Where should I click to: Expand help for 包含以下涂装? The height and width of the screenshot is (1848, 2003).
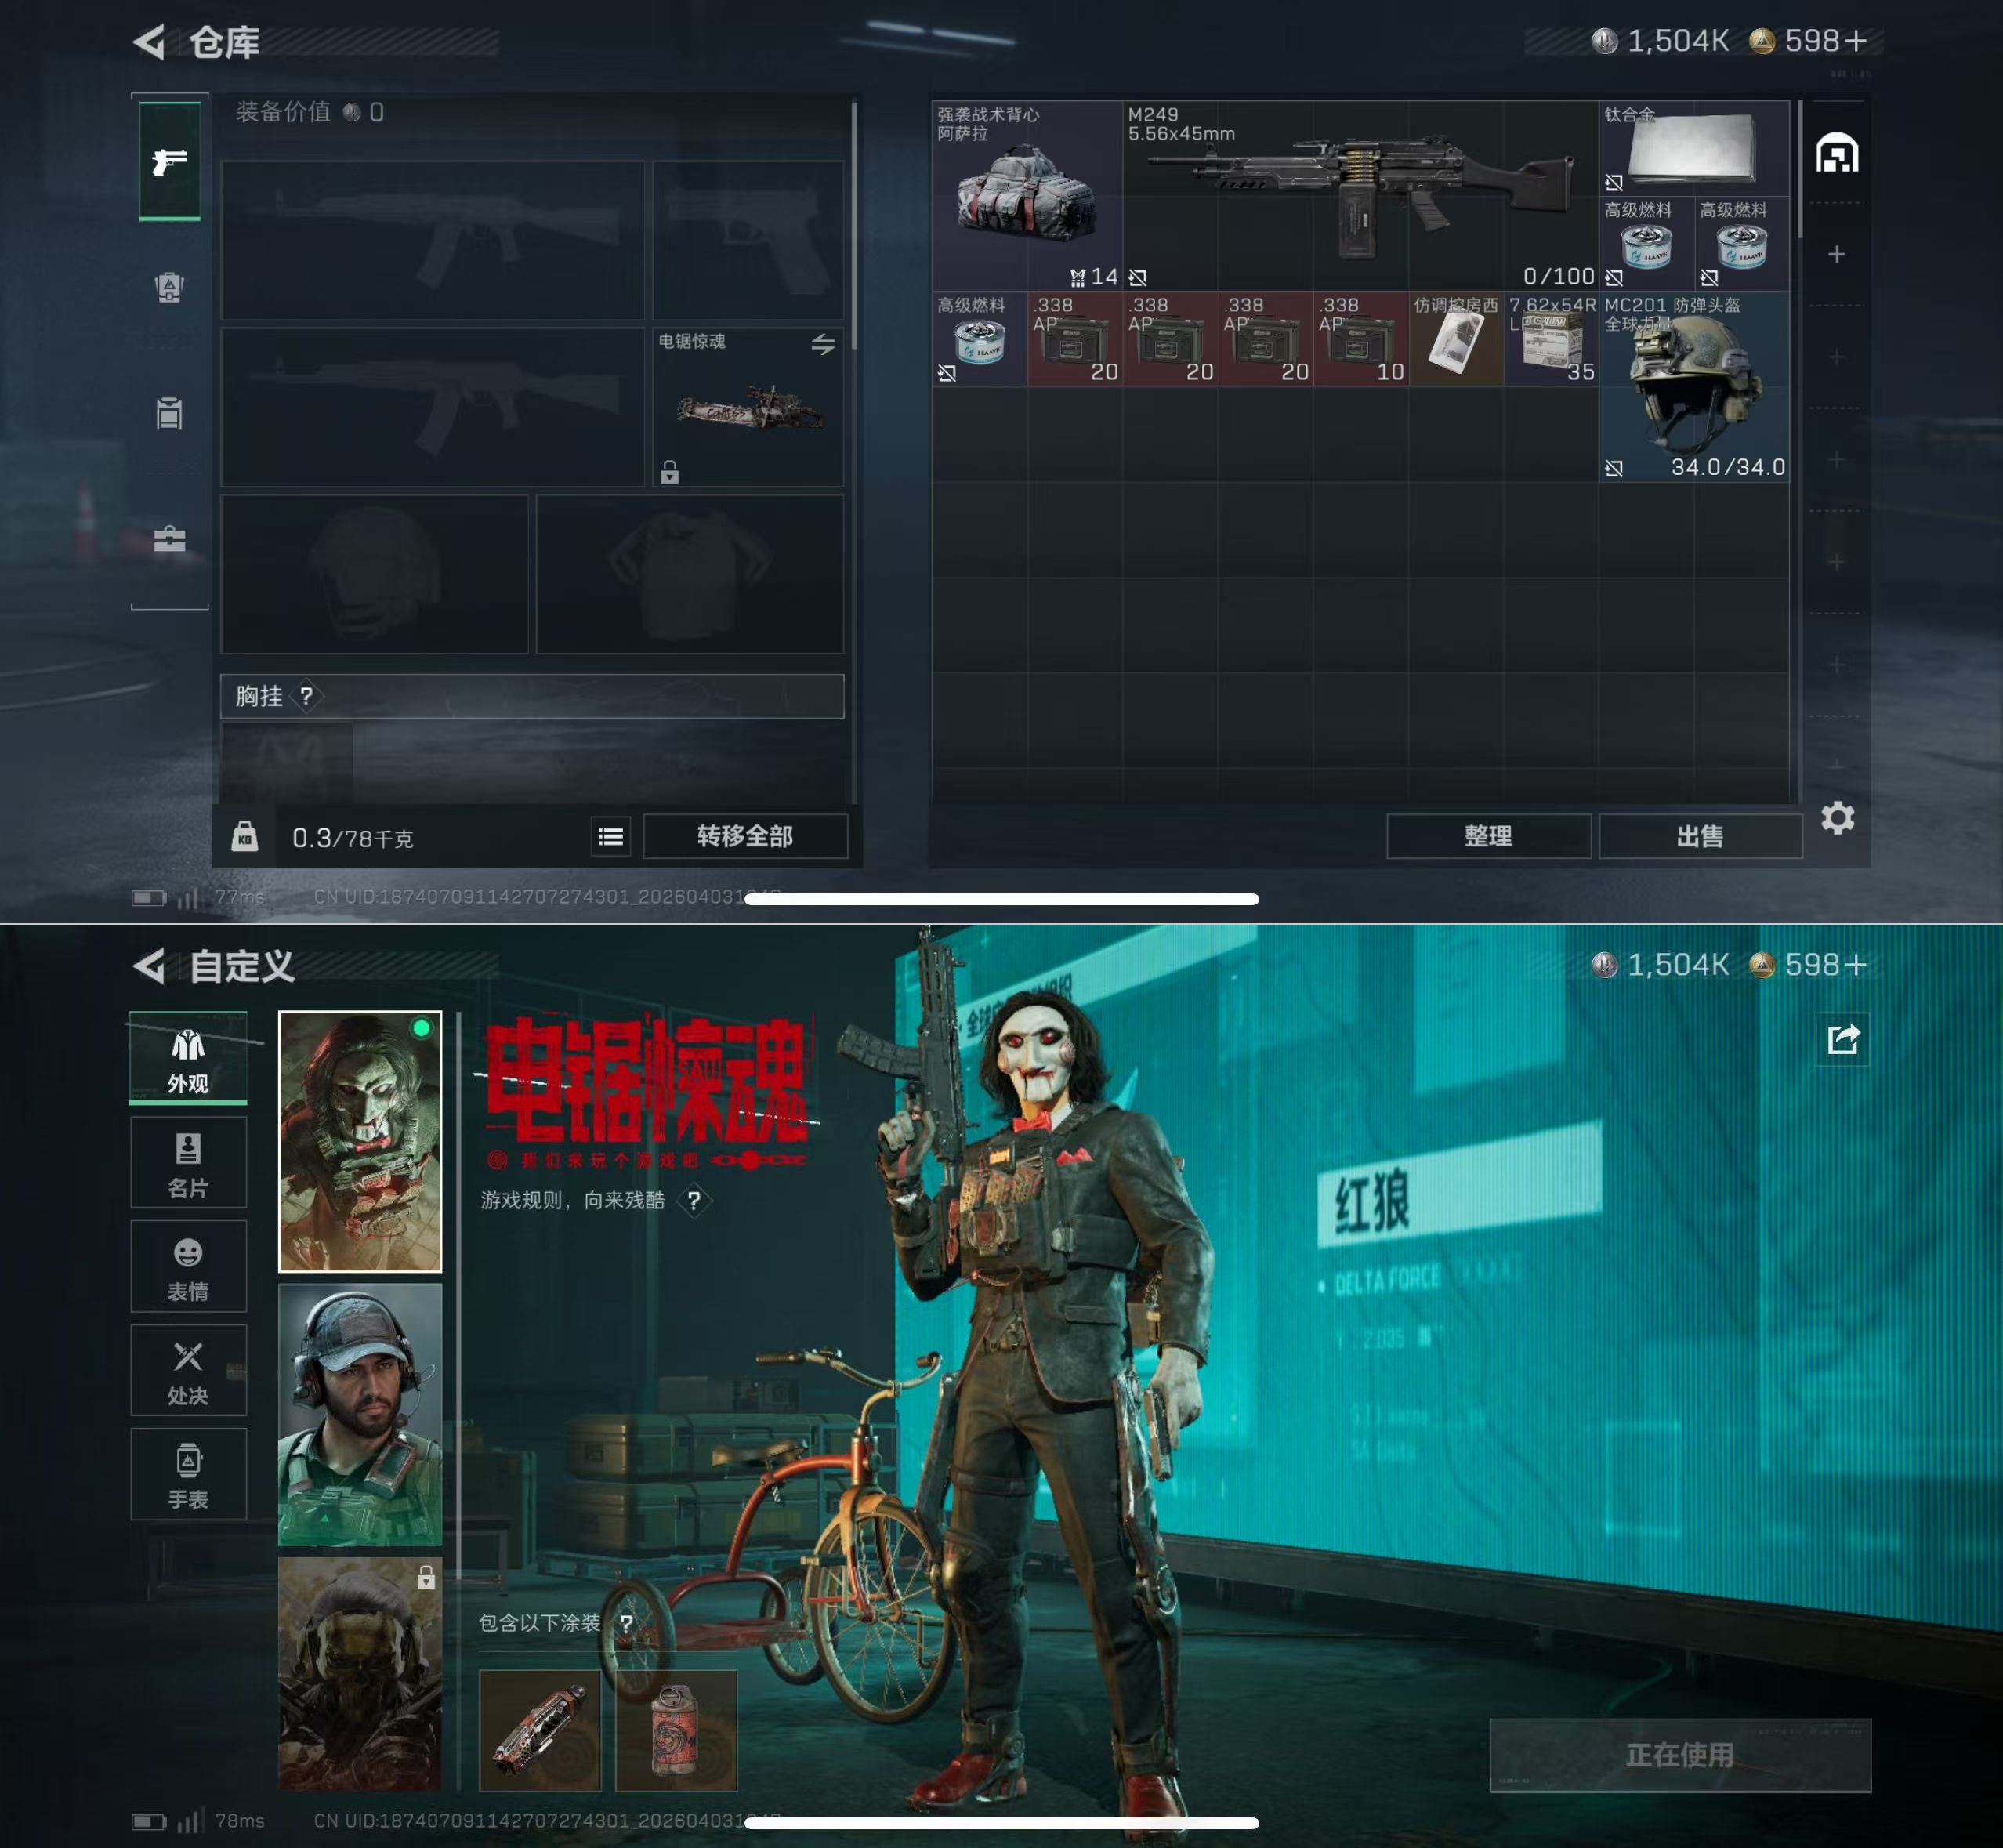[x=626, y=1623]
